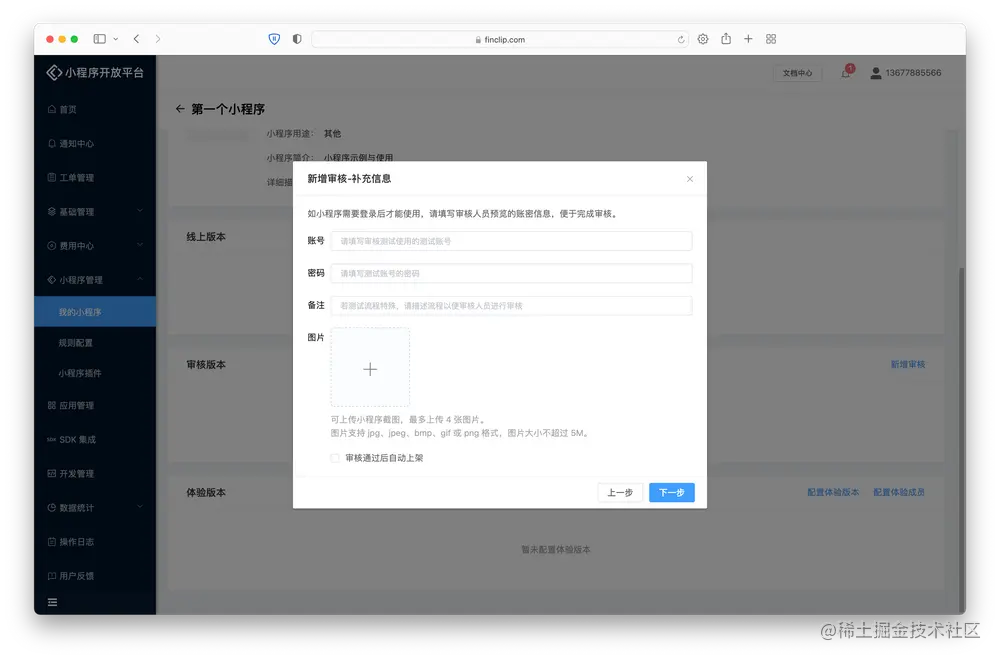Select 规则配置 submenu item
Image resolution: width=1000 pixels, height=660 pixels.
coord(95,342)
